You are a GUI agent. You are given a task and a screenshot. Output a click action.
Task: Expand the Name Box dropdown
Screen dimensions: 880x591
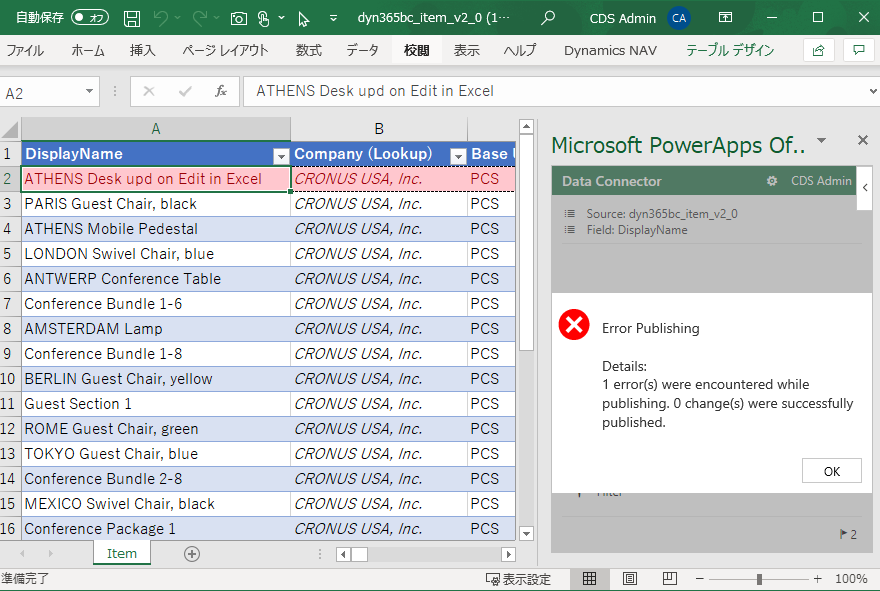(x=89, y=92)
